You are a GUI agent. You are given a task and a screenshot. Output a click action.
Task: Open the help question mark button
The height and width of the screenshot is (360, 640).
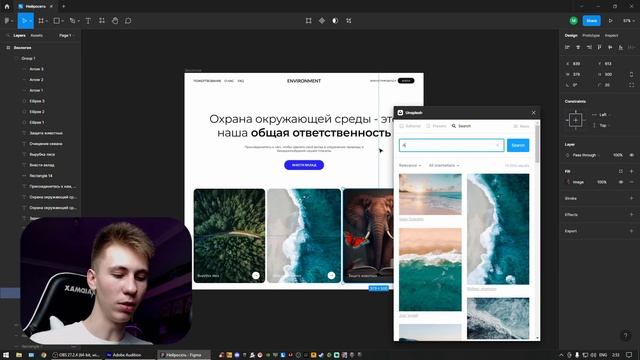tap(625, 336)
